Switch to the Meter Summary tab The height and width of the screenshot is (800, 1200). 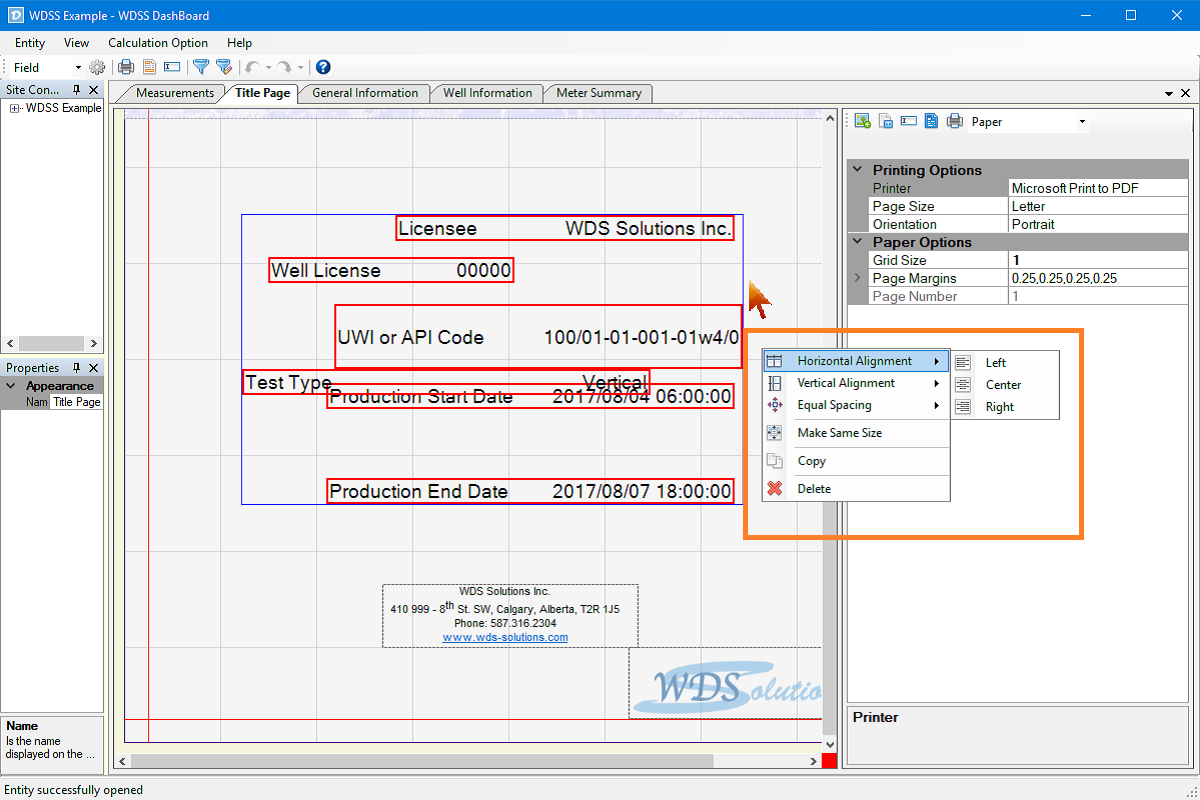tap(599, 93)
